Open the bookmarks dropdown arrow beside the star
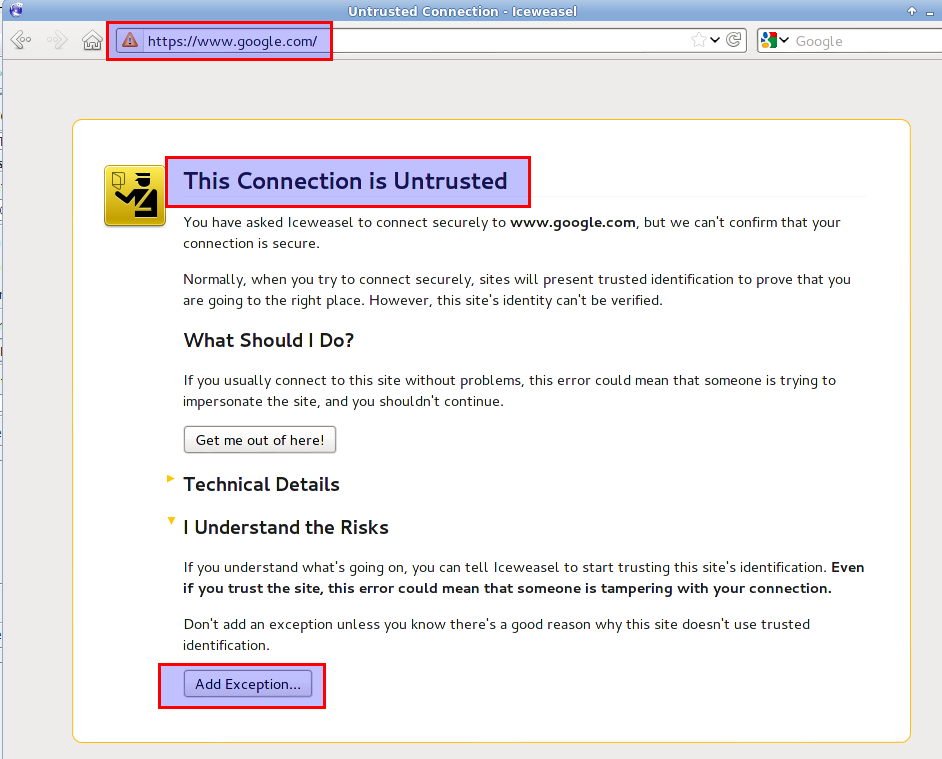The height and width of the screenshot is (759, 942). [715, 40]
